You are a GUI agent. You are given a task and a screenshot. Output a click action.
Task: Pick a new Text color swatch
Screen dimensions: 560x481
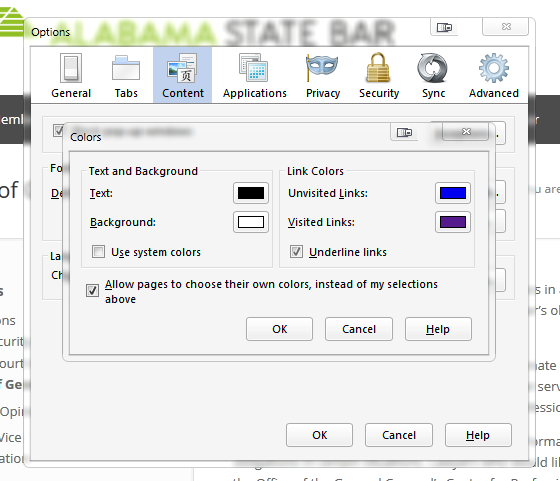tap(251, 193)
